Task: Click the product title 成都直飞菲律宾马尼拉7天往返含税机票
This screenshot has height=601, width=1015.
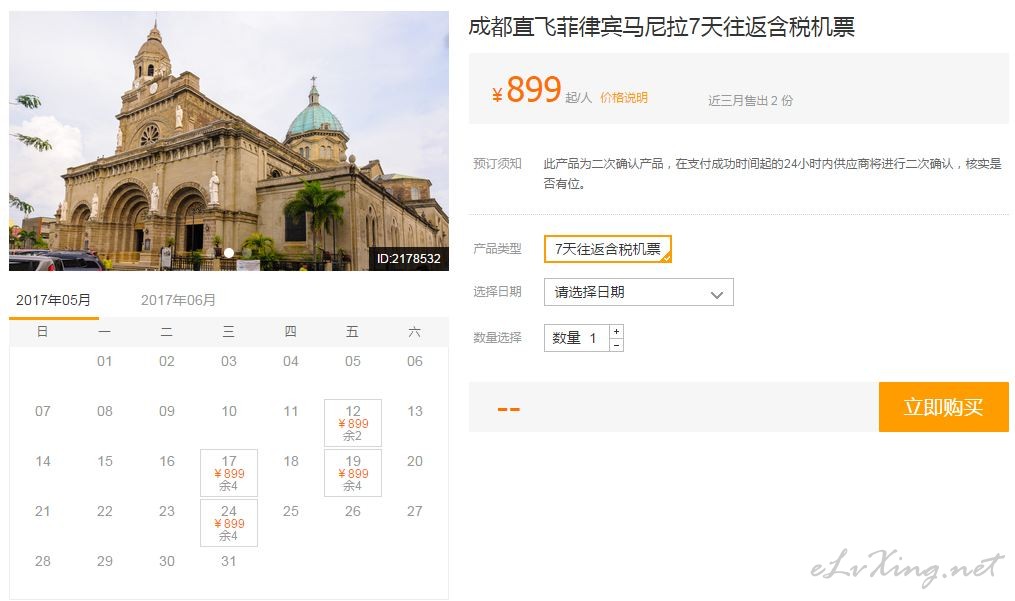Action: 661,27
